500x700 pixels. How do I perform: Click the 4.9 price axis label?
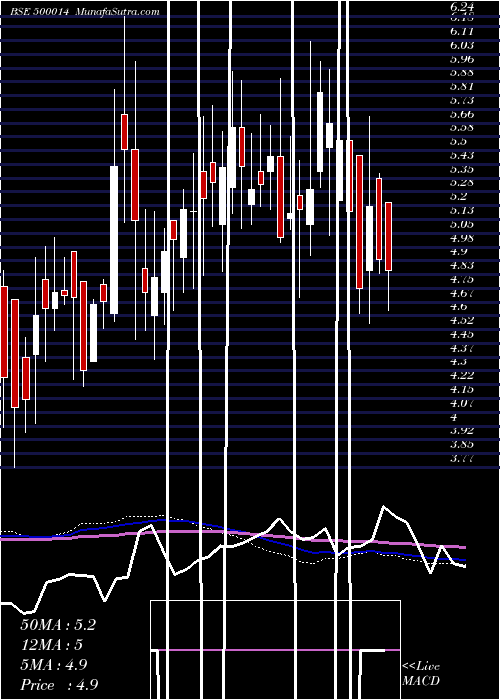[458, 252]
